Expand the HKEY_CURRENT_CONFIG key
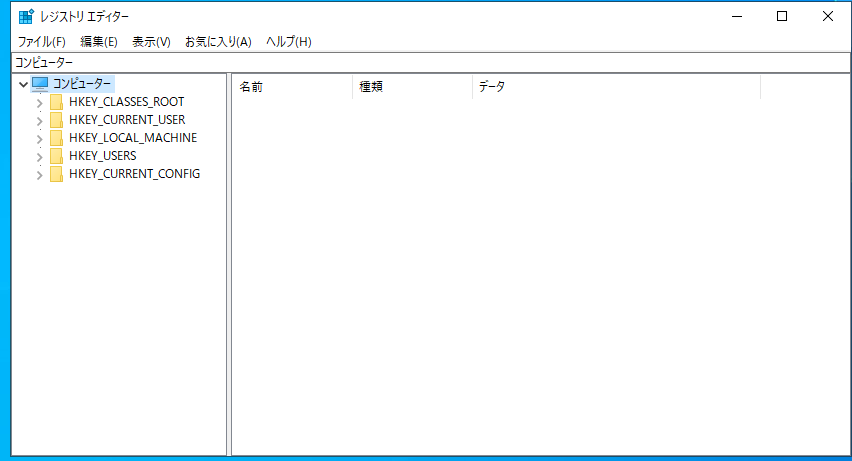Screen dimensions: 852x461 pyautogui.click(x=40, y=174)
